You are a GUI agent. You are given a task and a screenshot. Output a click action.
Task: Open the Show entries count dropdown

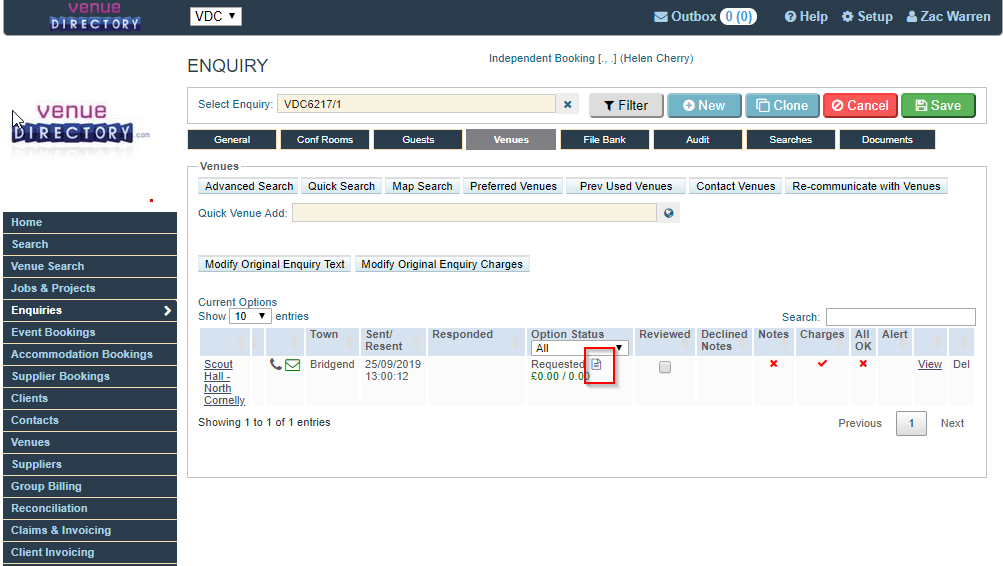coord(250,316)
